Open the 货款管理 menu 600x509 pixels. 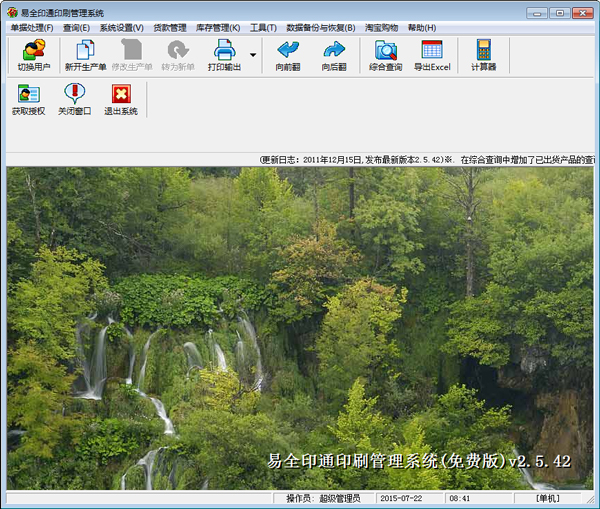pos(170,28)
